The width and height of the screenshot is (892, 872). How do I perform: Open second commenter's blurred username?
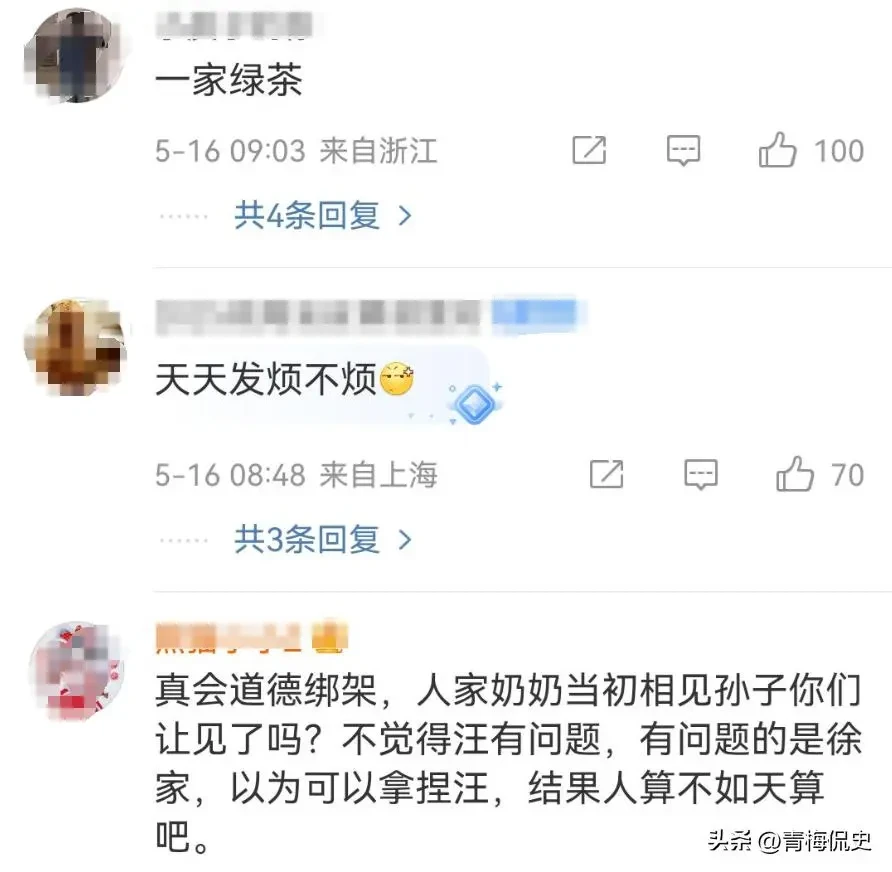coord(371,313)
